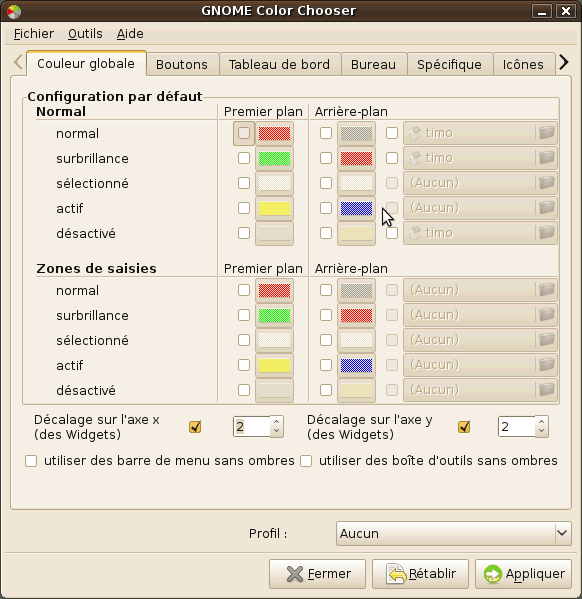This screenshot has width=582, height=599.
Task: Switch to the Boutons tab
Action: [x=182, y=65]
